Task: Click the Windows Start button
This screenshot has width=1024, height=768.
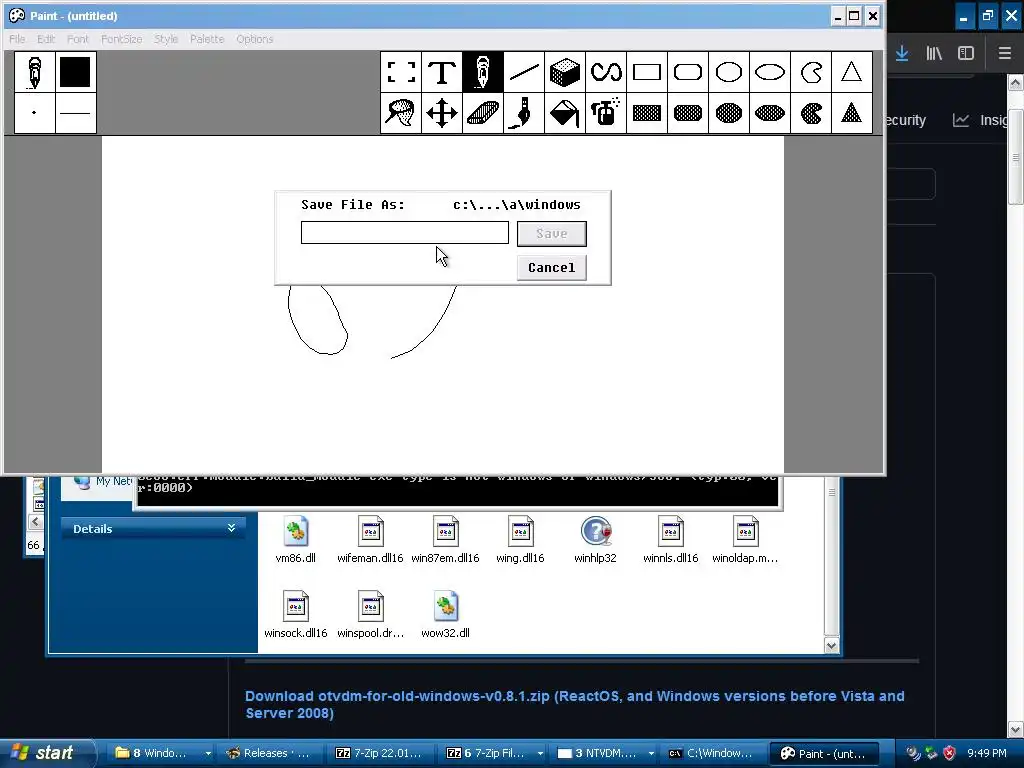Action: pyautogui.click(x=46, y=753)
